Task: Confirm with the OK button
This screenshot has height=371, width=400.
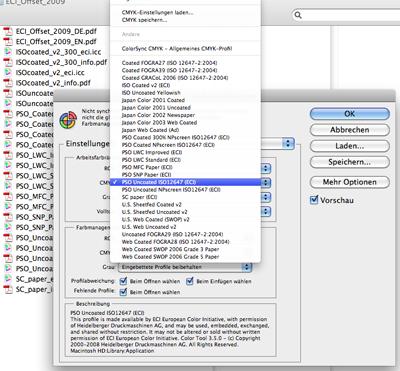Action: [350, 114]
